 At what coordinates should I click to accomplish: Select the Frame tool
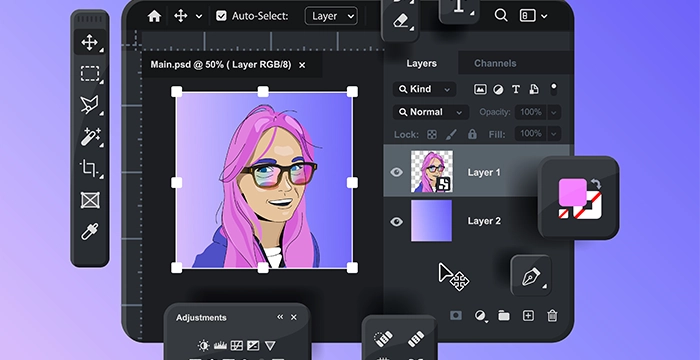[x=90, y=200]
